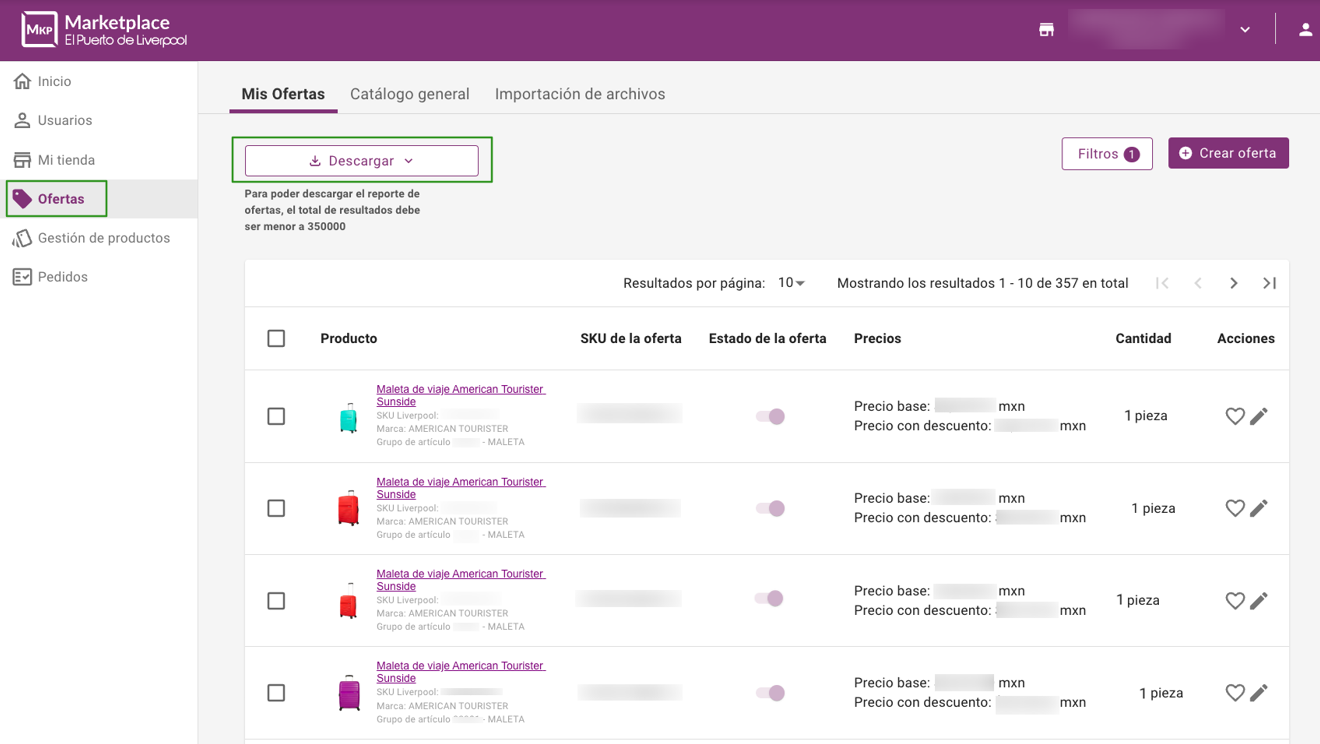1320x744 pixels.
Task: Click the heart icon in the second product row
Action: [x=1235, y=508]
